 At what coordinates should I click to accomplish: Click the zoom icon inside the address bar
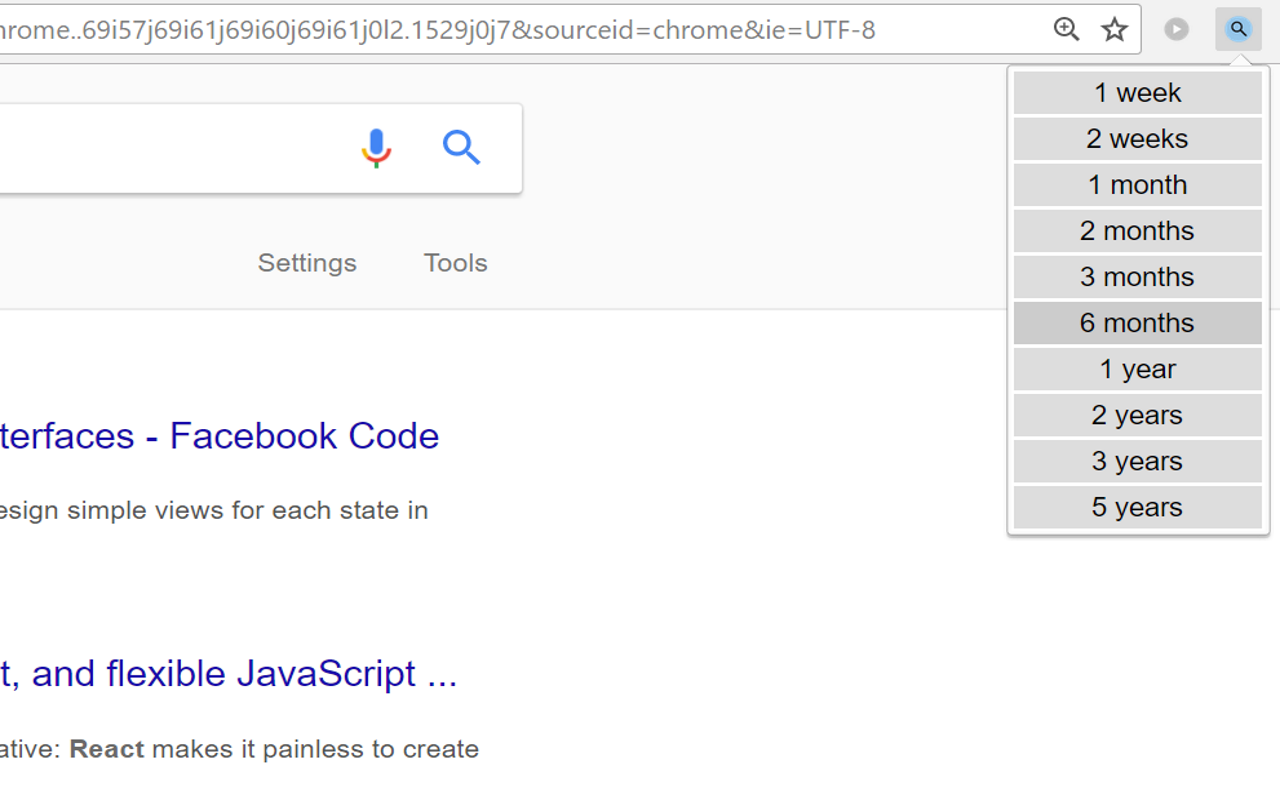coord(1066,29)
